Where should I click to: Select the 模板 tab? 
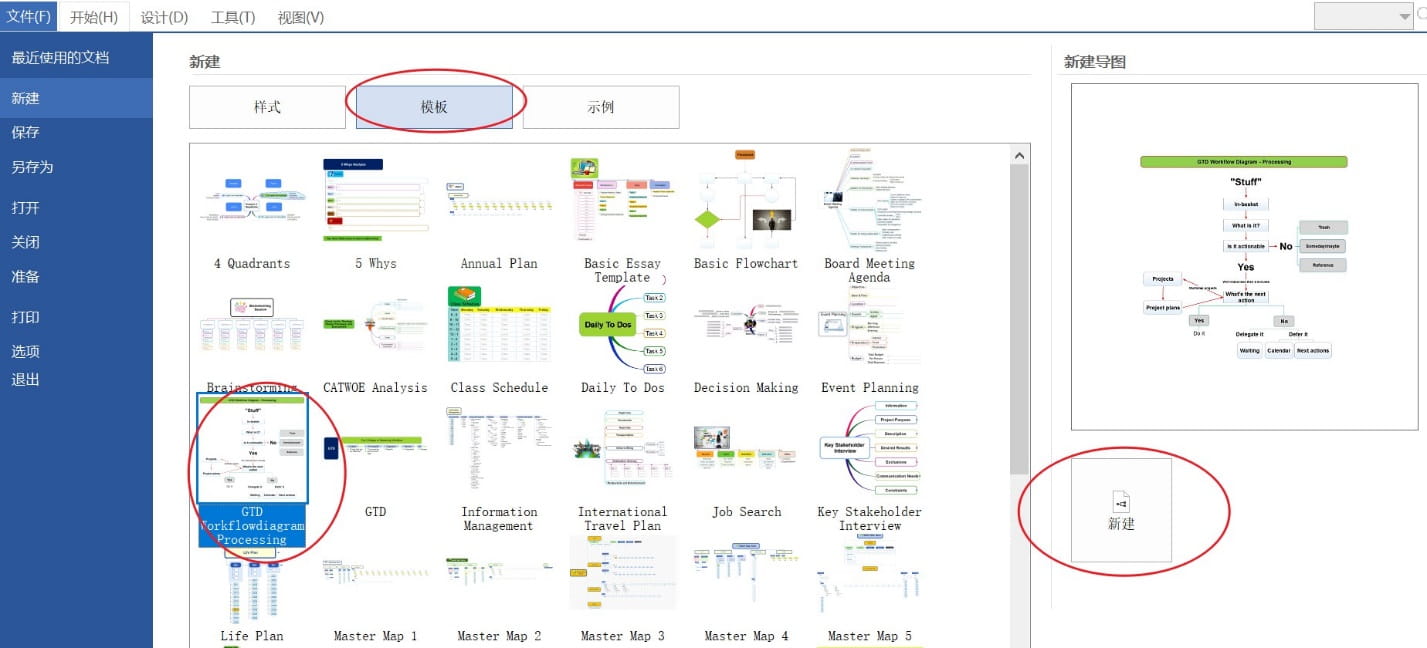(434, 107)
